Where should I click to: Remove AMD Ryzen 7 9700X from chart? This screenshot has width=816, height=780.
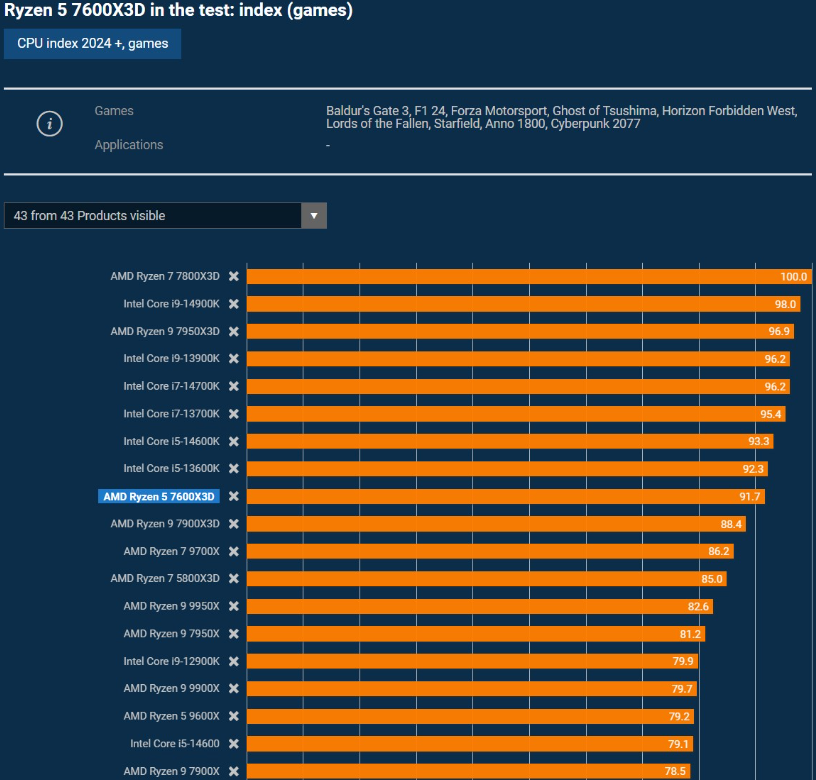point(234,552)
